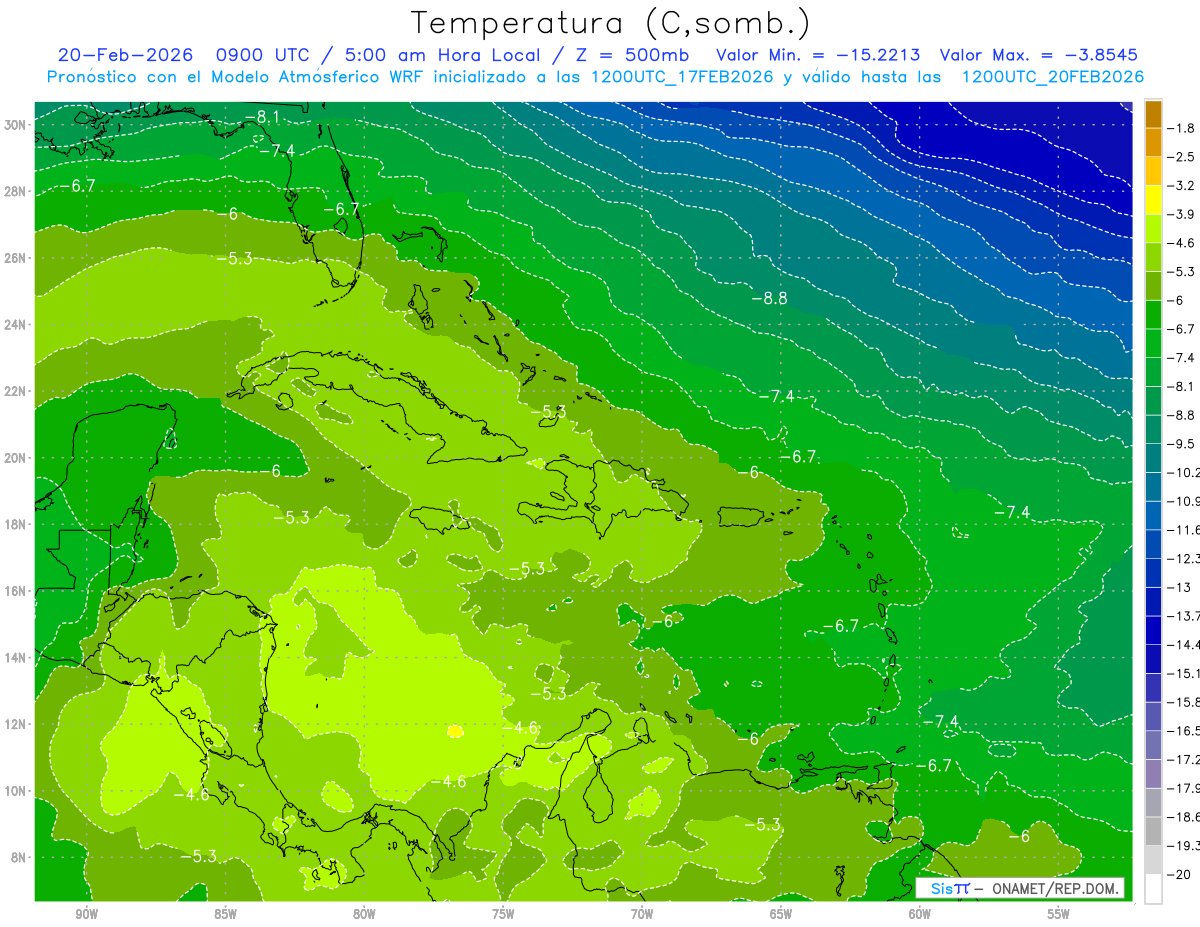
Task: Click the title "Temperatura (C,somb.)"
Action: tap(611, 22)
